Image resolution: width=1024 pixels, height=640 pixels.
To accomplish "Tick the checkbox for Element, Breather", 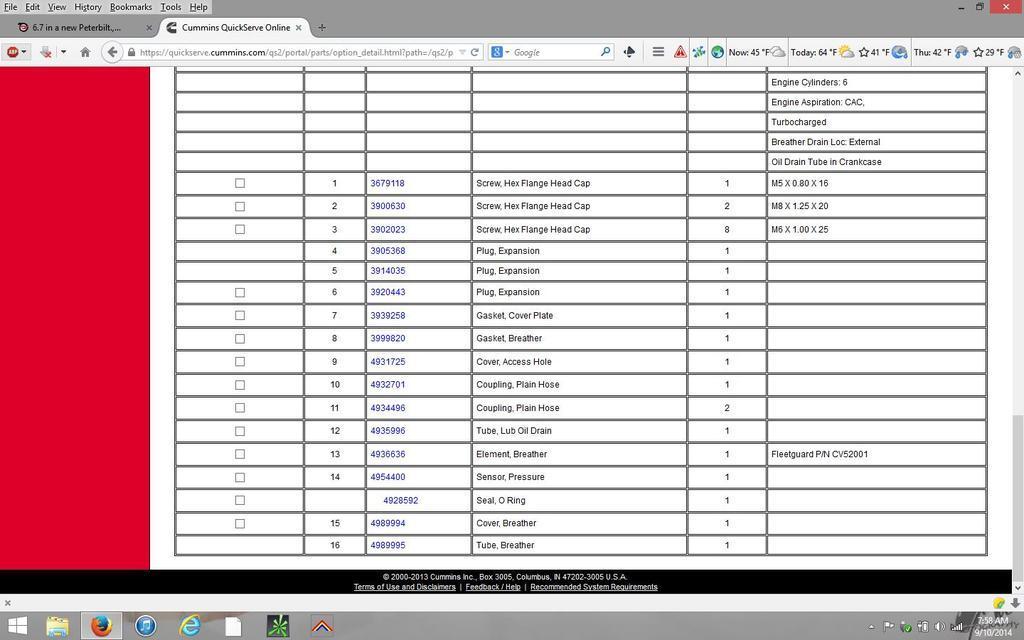I will 240,454.
